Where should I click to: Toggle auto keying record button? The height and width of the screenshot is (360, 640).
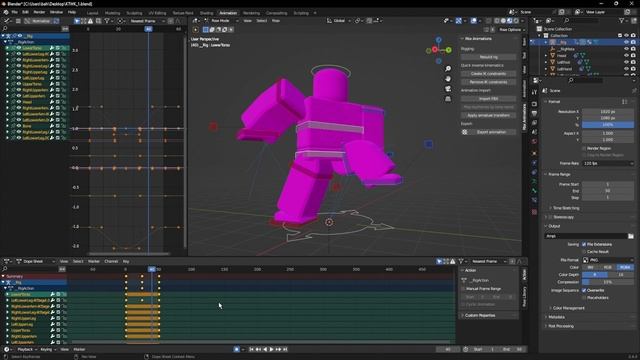236,349
